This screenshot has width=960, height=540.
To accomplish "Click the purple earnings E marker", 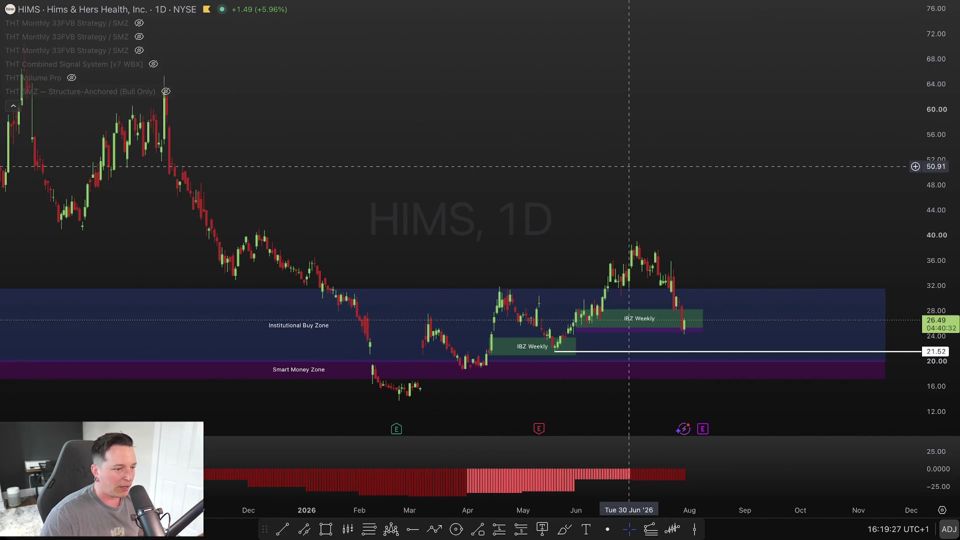I will (x=702, y=429).
